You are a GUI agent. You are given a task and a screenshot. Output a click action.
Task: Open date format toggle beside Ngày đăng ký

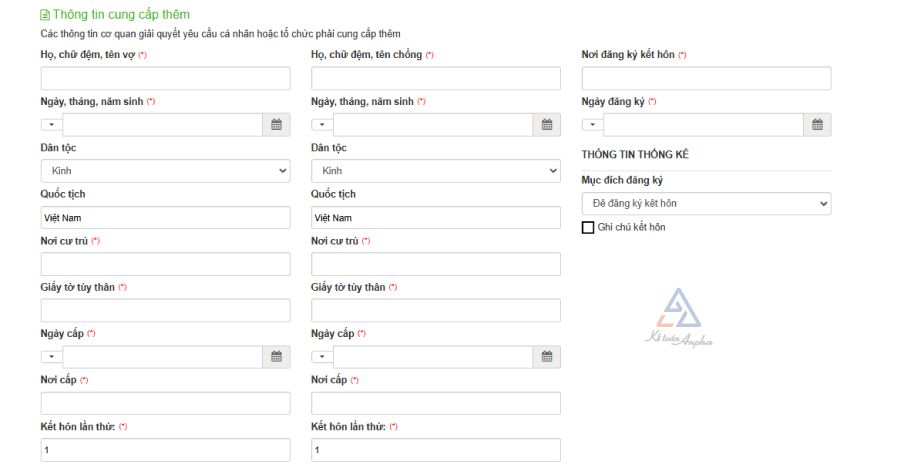coord(592,125)
